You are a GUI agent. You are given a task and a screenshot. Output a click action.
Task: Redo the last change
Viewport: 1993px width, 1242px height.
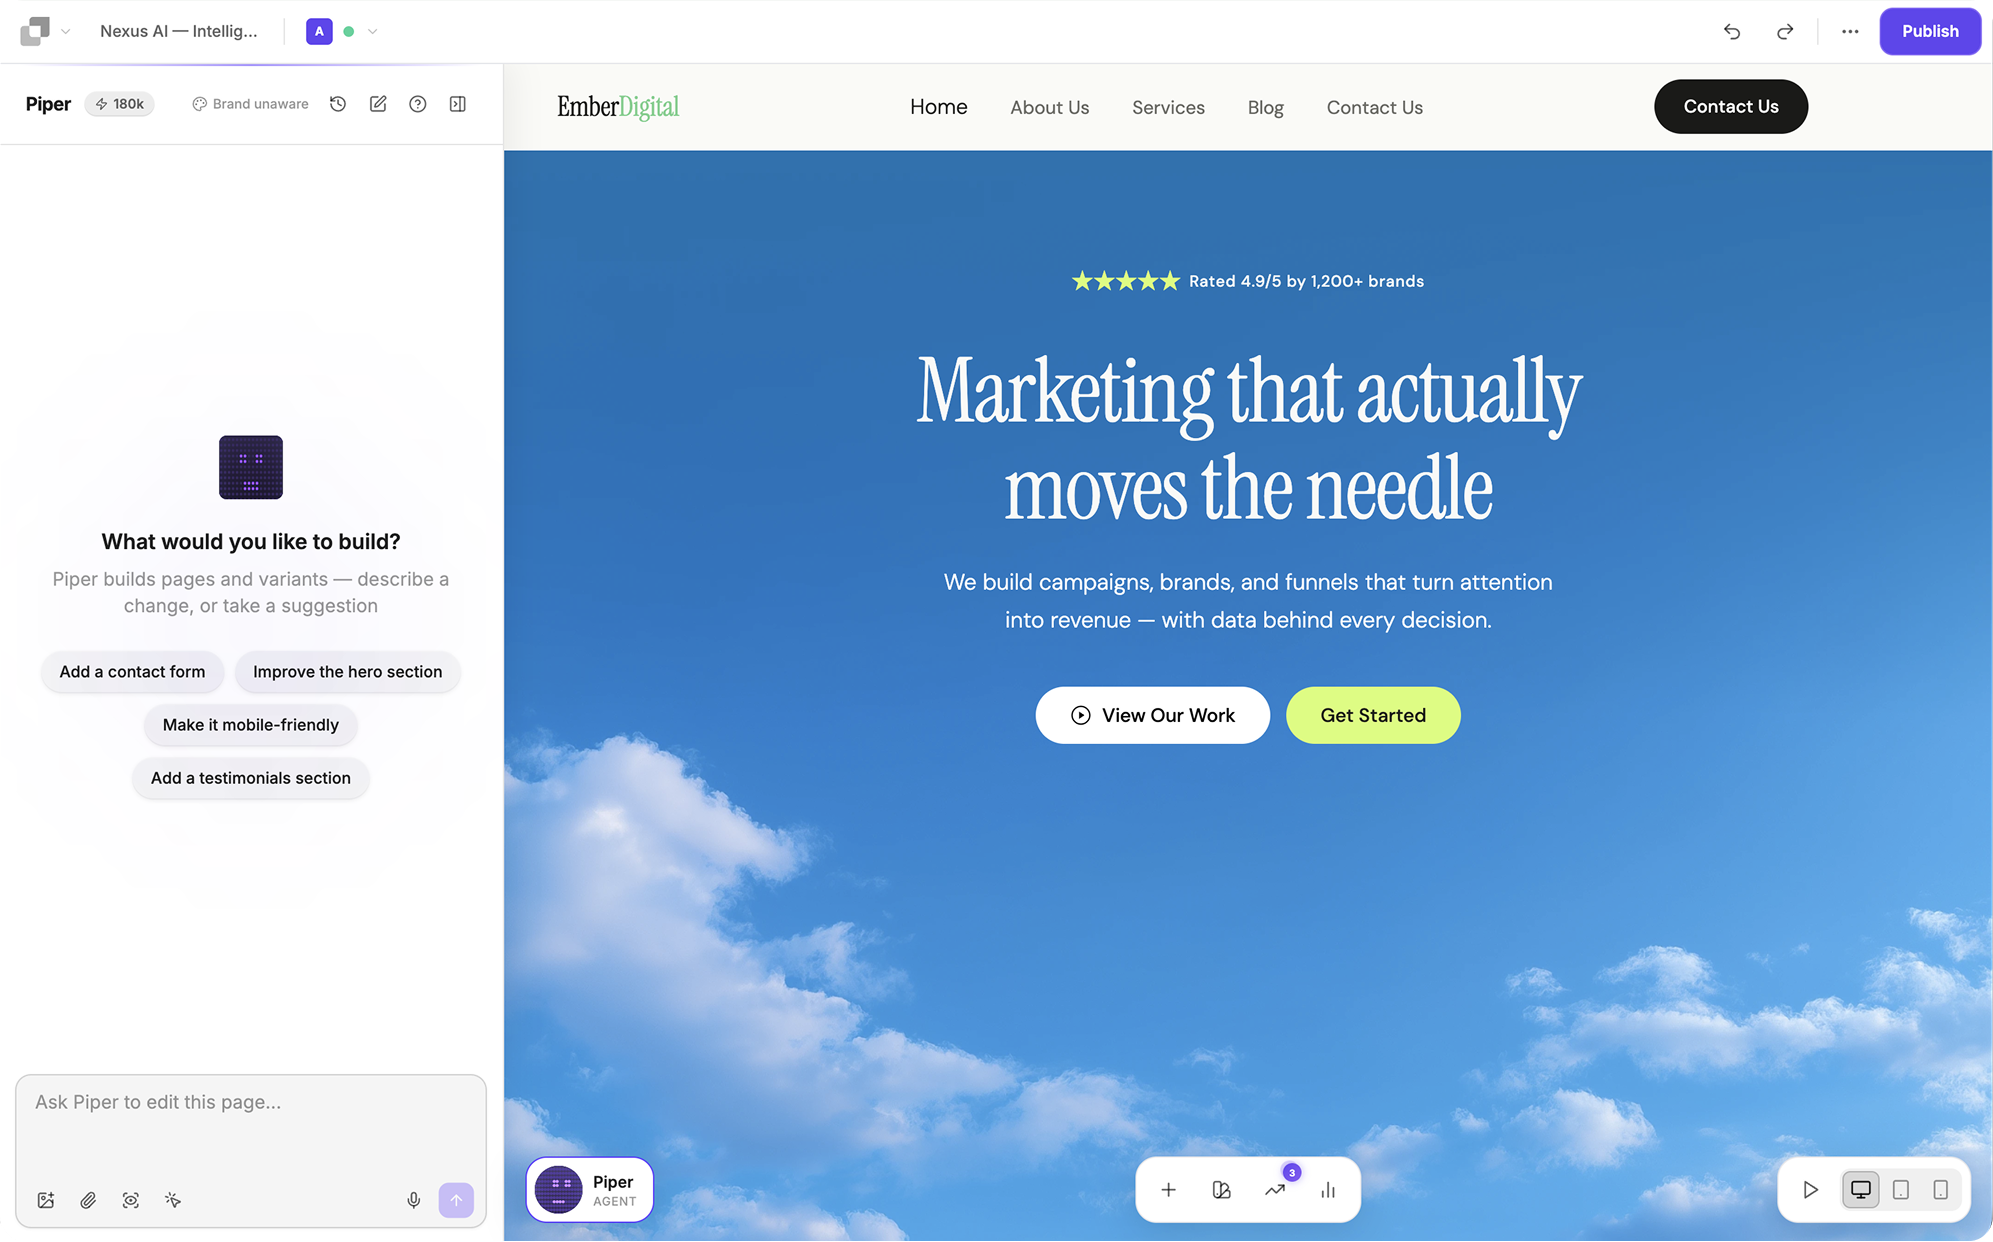coord(1785,31)
